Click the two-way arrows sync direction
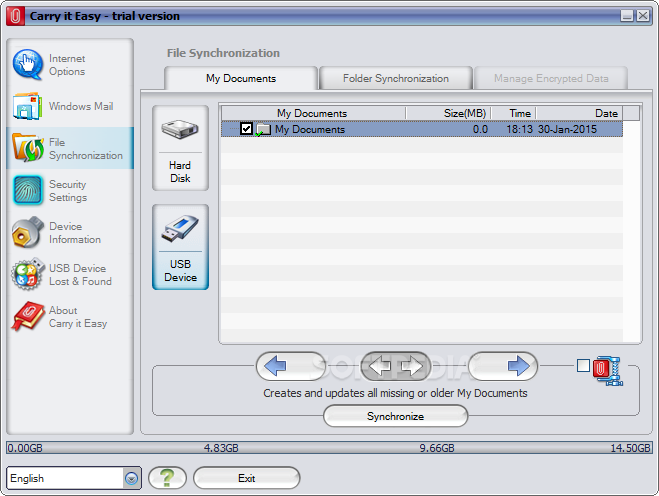This screenshot has width=659, height=496. coord(396,366)
